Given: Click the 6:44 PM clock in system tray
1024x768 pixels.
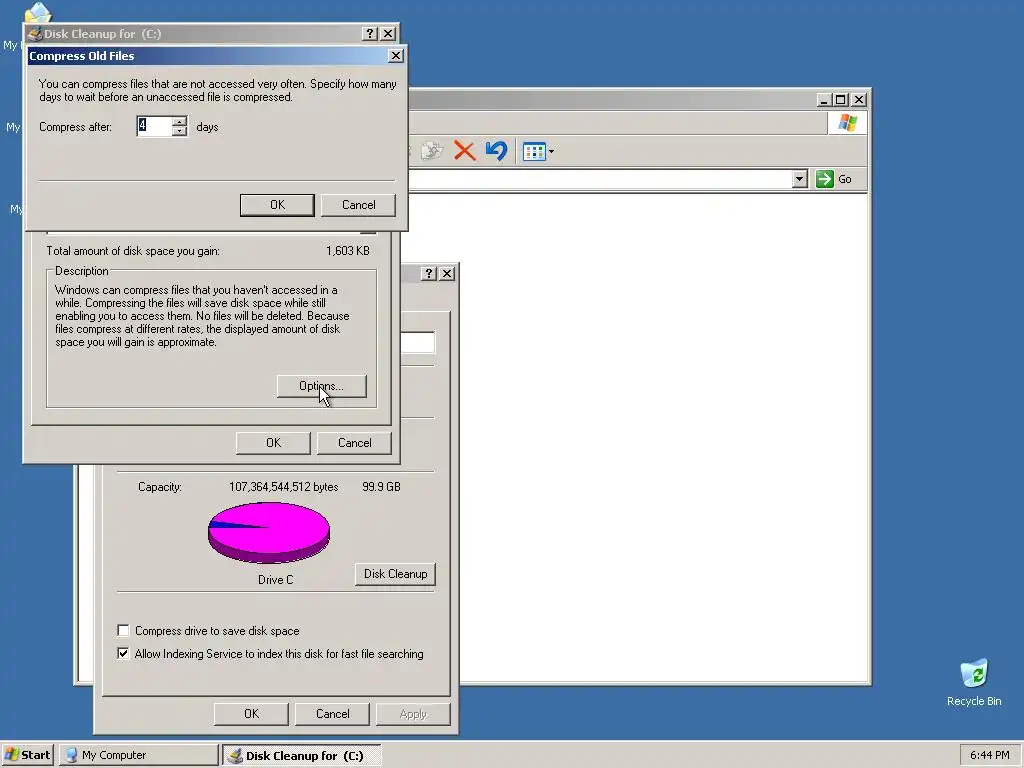Looking at the screenshot, I should click(x=989, y=755).
